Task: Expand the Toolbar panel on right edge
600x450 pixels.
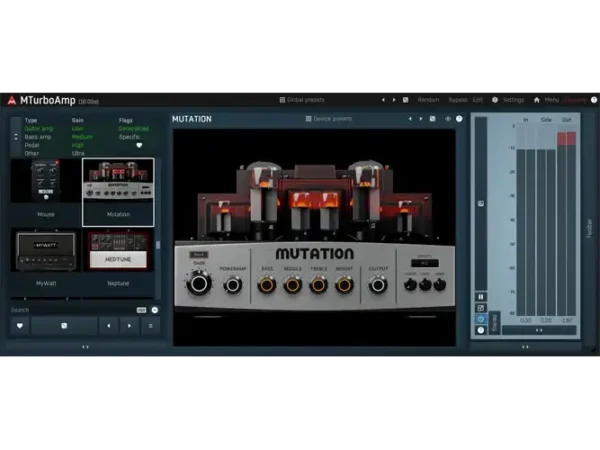Action: point(589,228)
